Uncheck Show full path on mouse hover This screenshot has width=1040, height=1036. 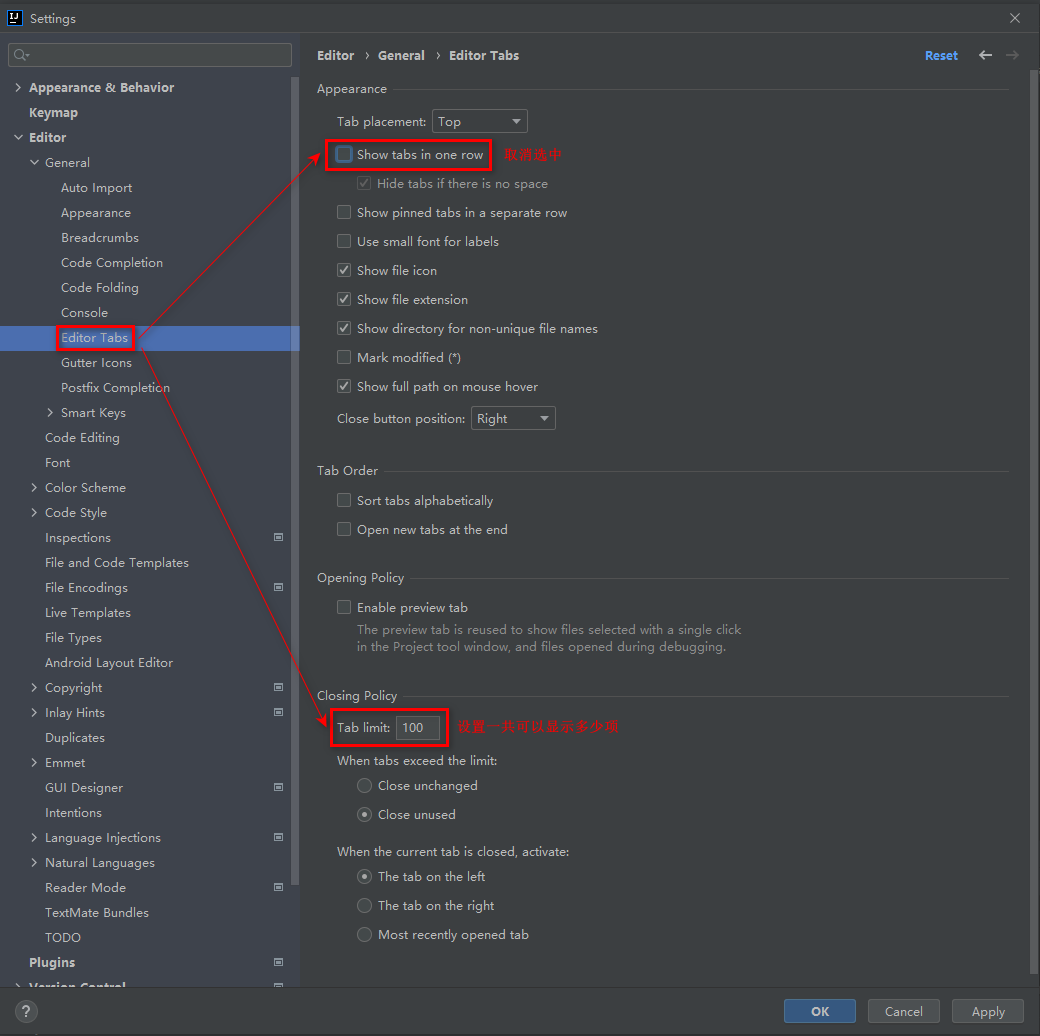click(x=344, y=386)
